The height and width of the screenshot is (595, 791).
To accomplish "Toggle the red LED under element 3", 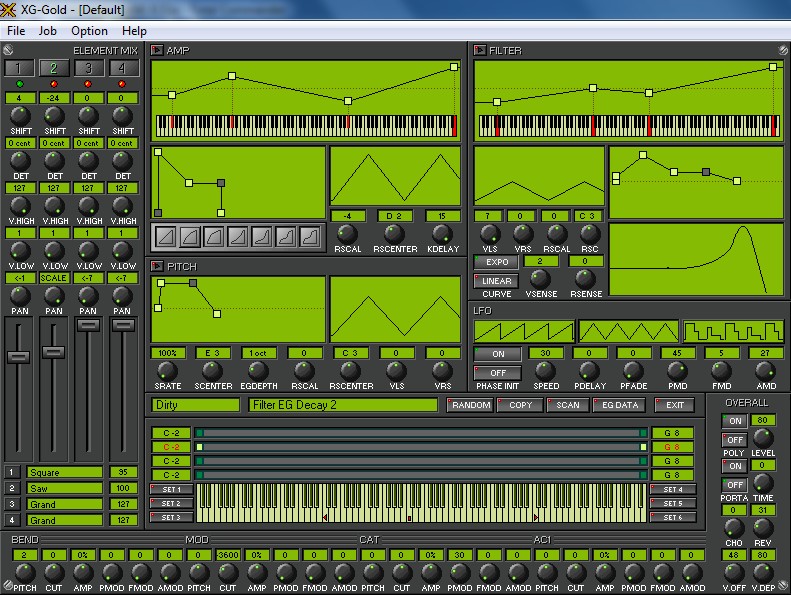I will click(x=88, y=84).
